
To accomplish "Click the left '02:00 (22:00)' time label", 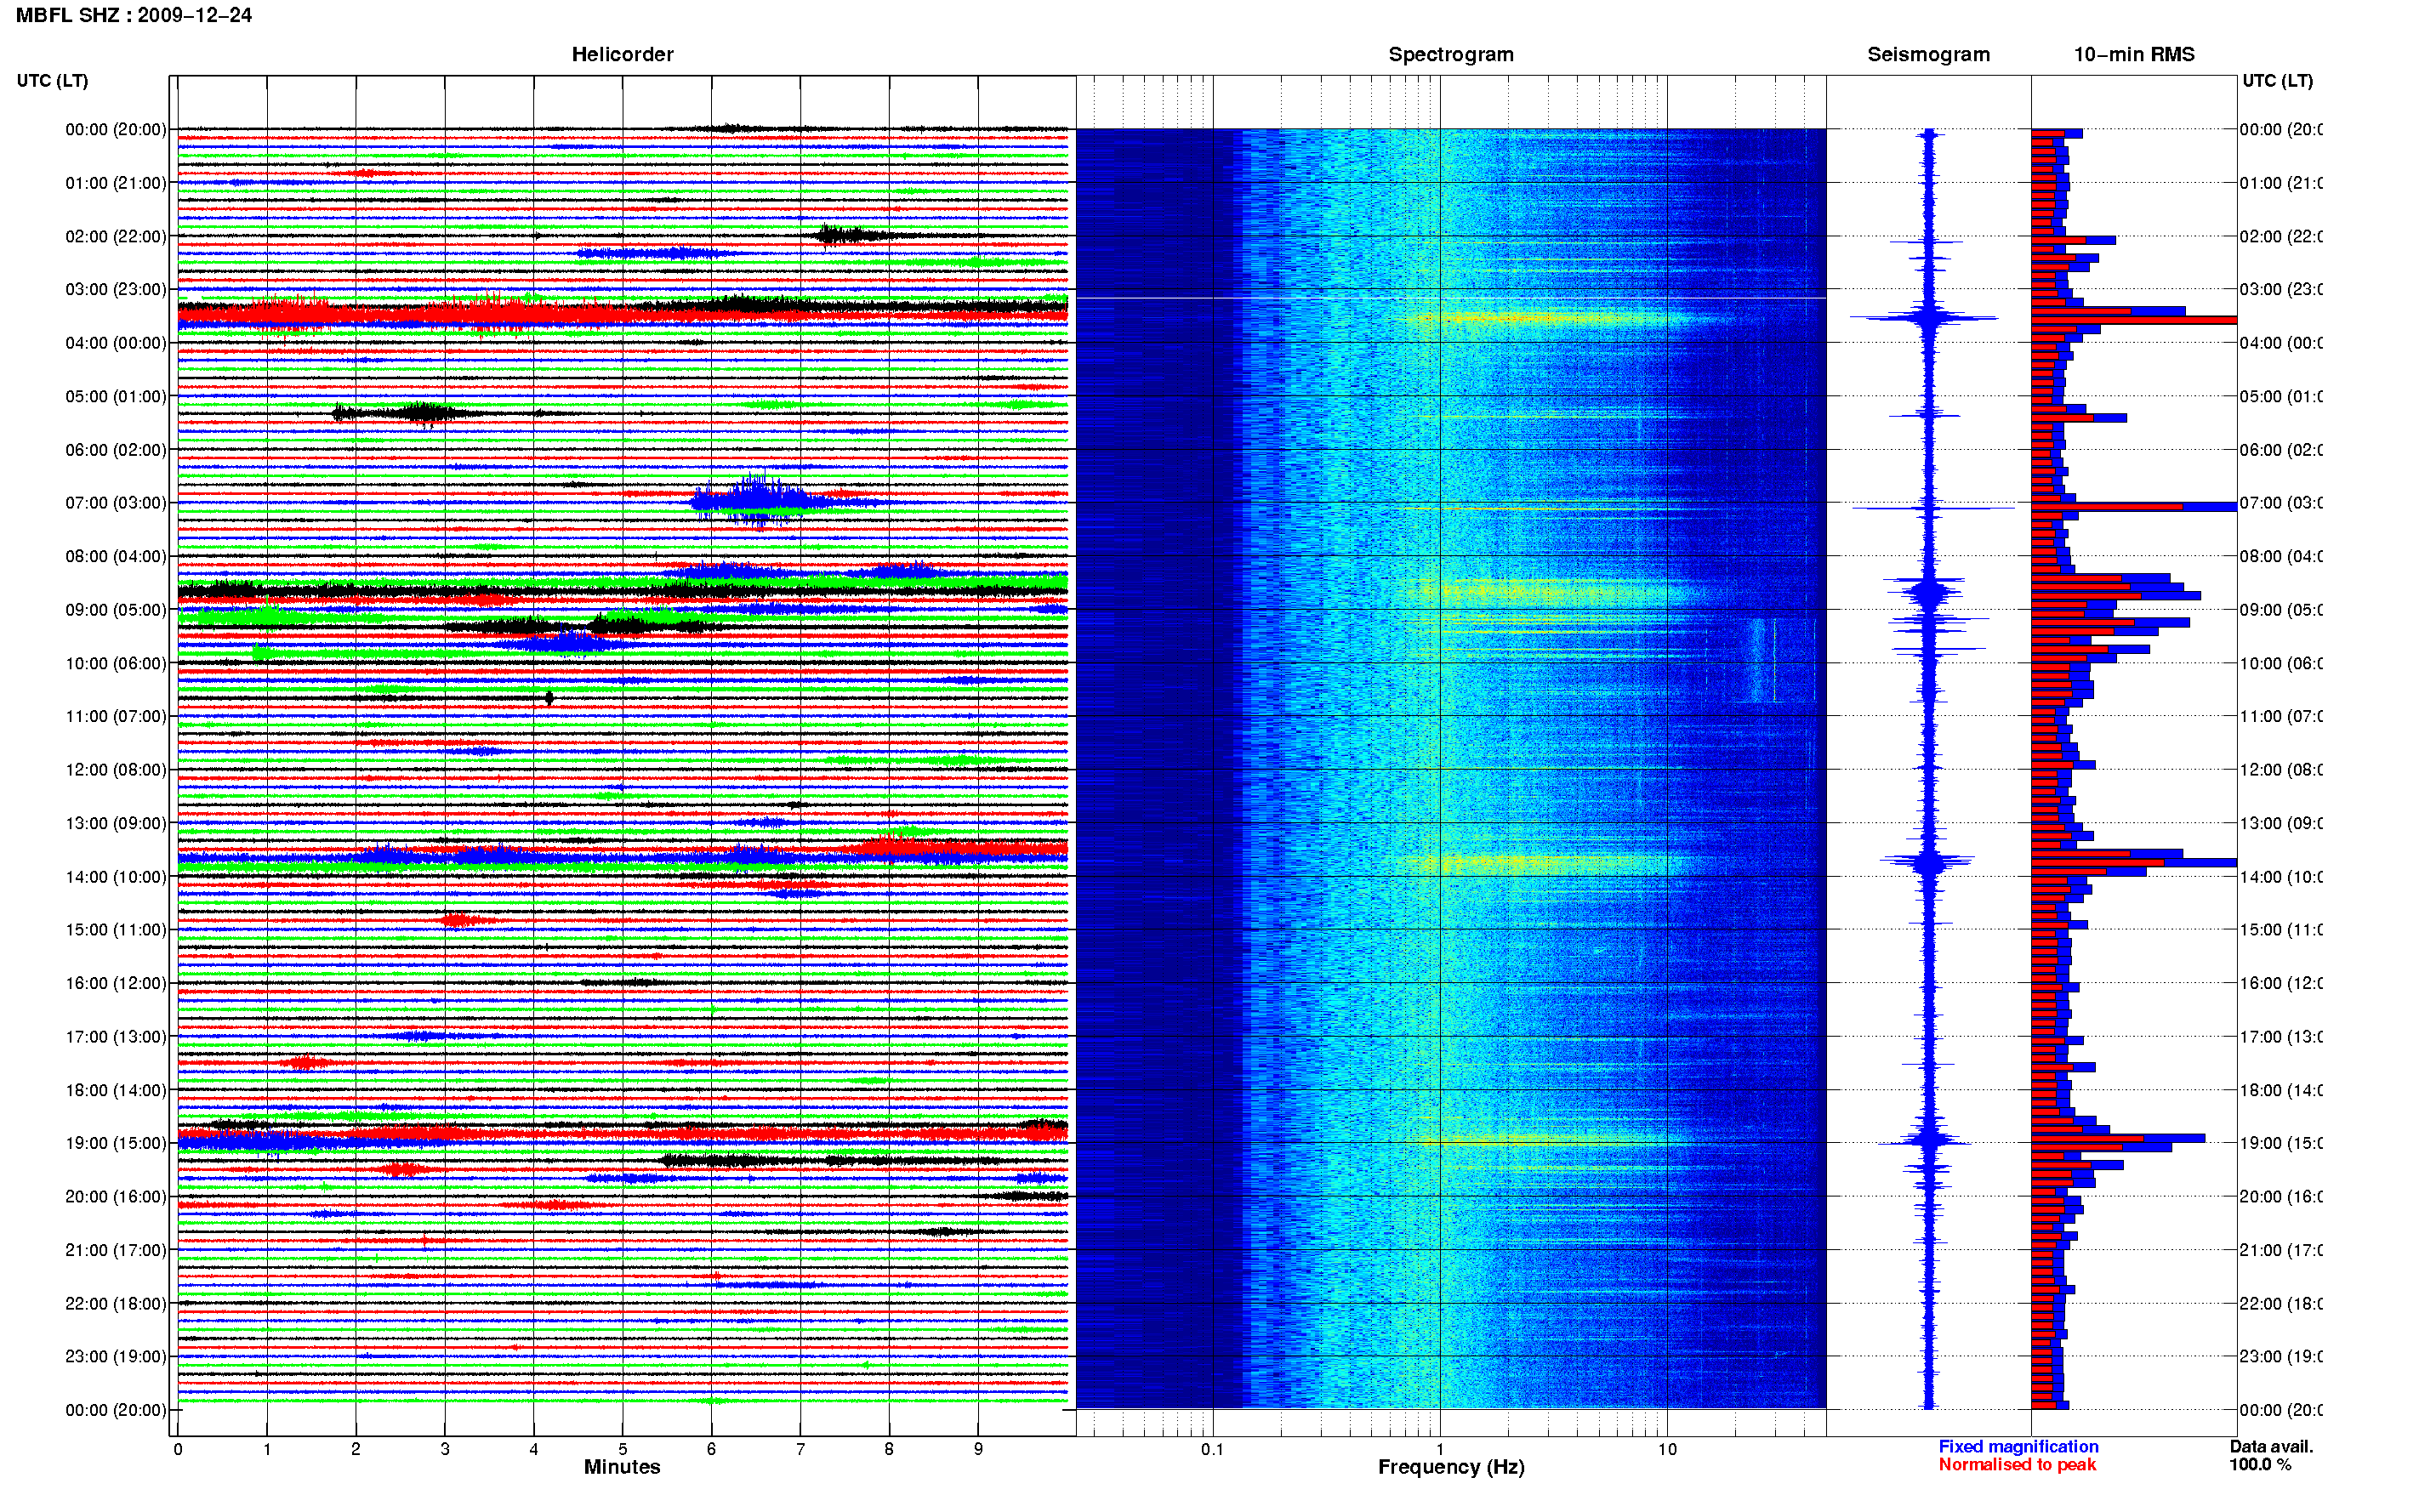I will click(x=116, y=236).
